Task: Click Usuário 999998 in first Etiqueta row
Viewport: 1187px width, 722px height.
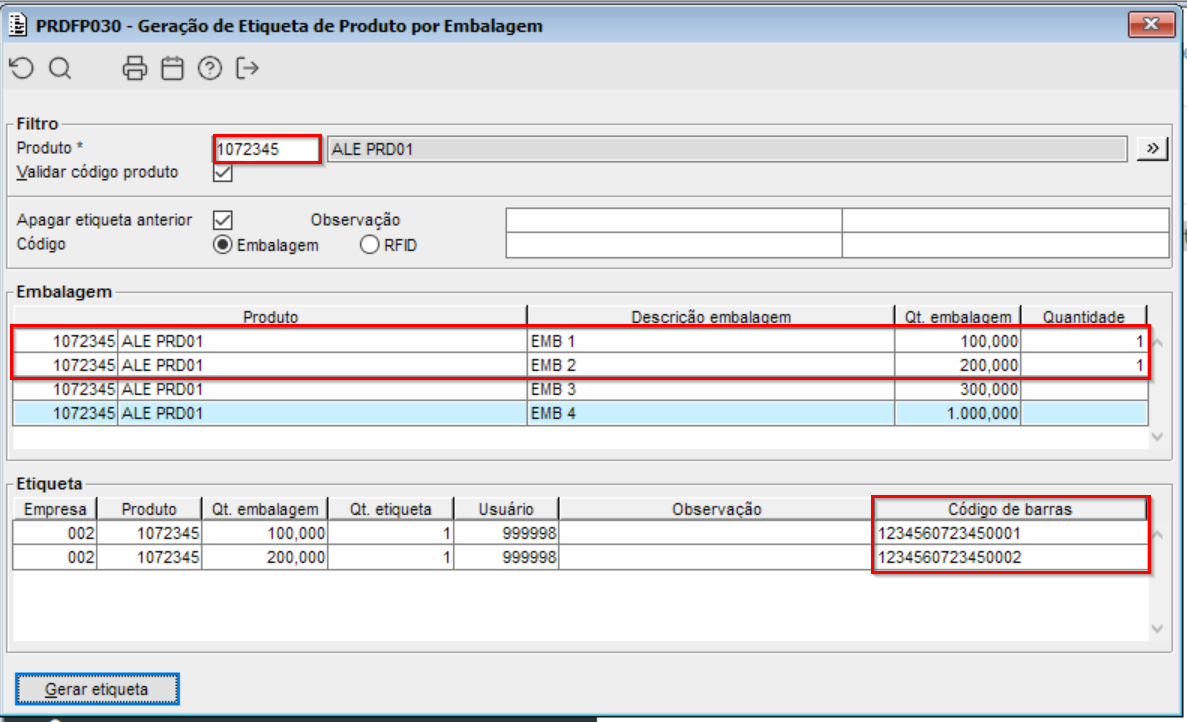Action: click(x=506, y=534)
